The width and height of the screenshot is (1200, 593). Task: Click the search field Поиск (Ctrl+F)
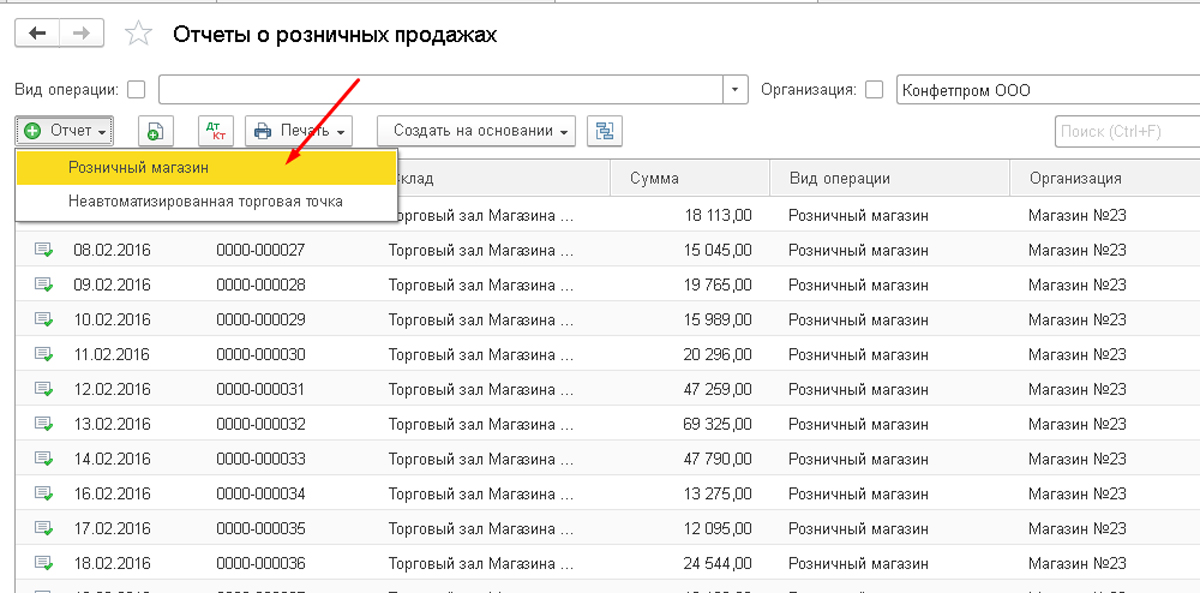pyautogui.click(x=1125, y=131)
